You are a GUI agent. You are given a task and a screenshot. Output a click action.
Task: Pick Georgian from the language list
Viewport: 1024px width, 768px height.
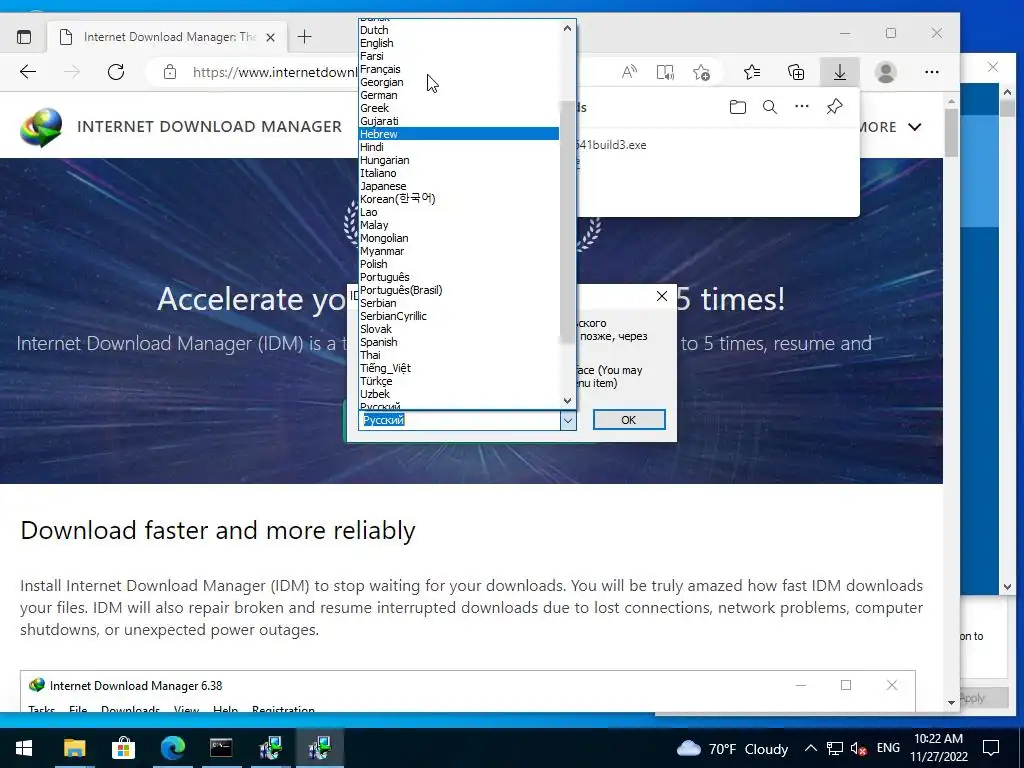click(x=459, y=82)
